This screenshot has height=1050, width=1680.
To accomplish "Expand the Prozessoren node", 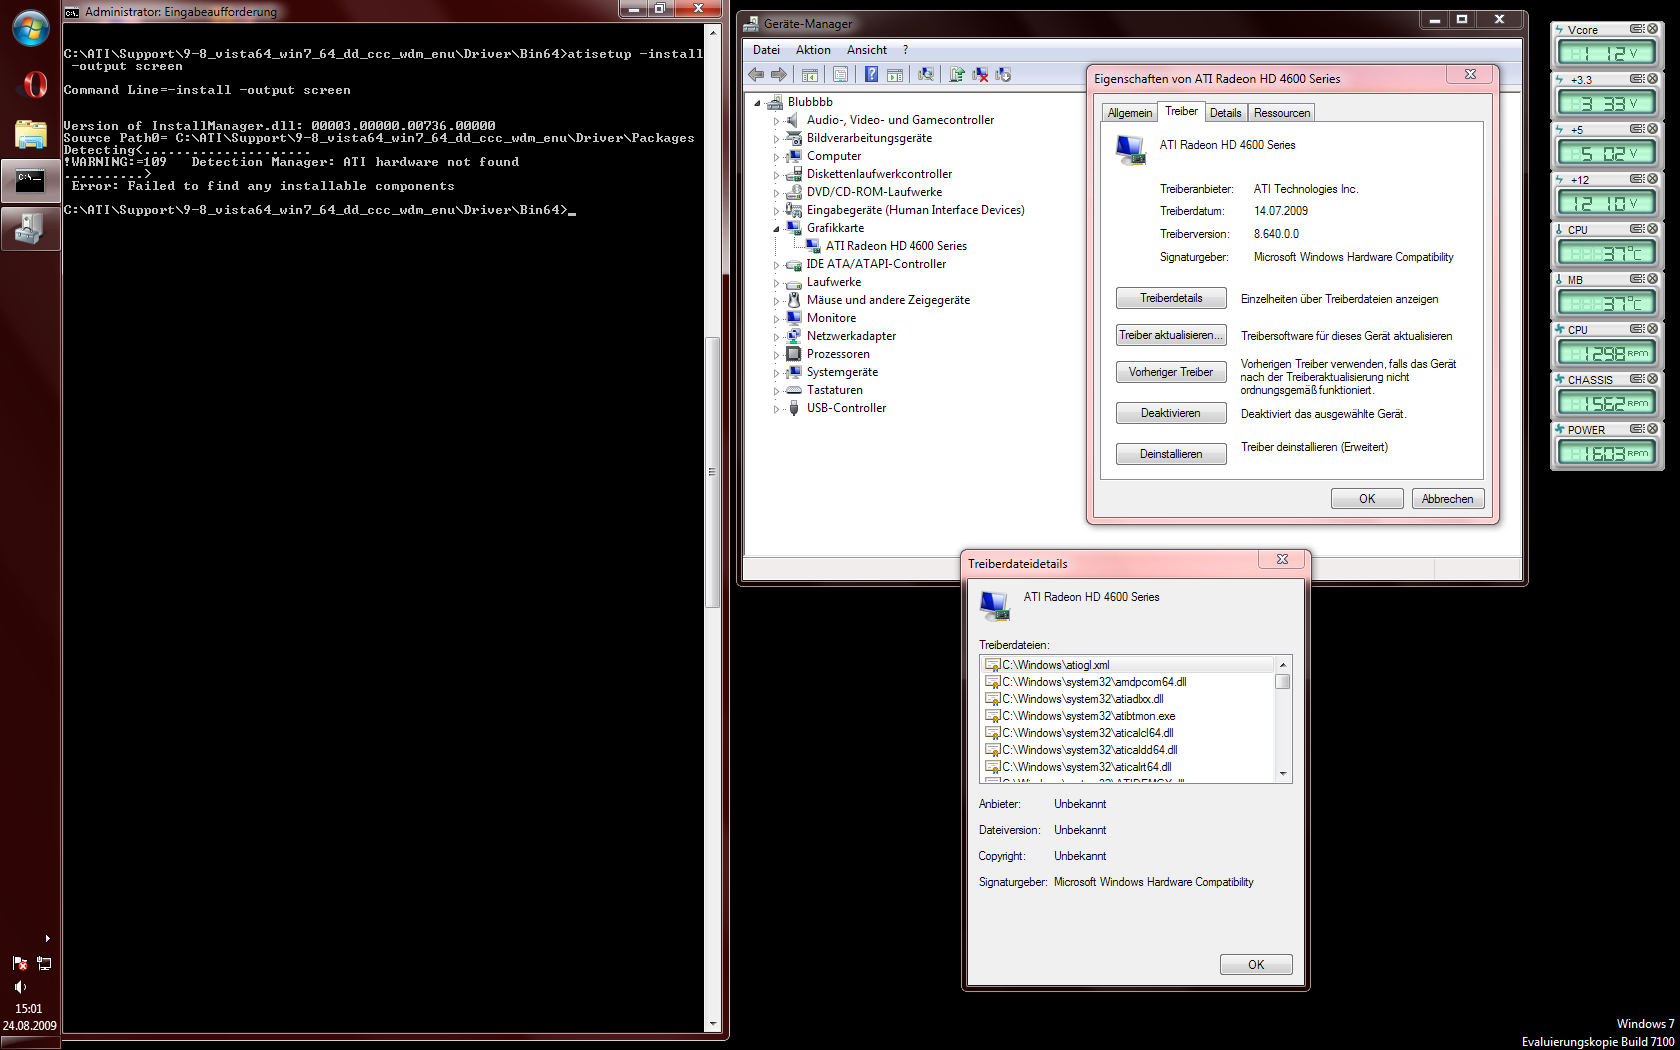I will click(776, 355).
